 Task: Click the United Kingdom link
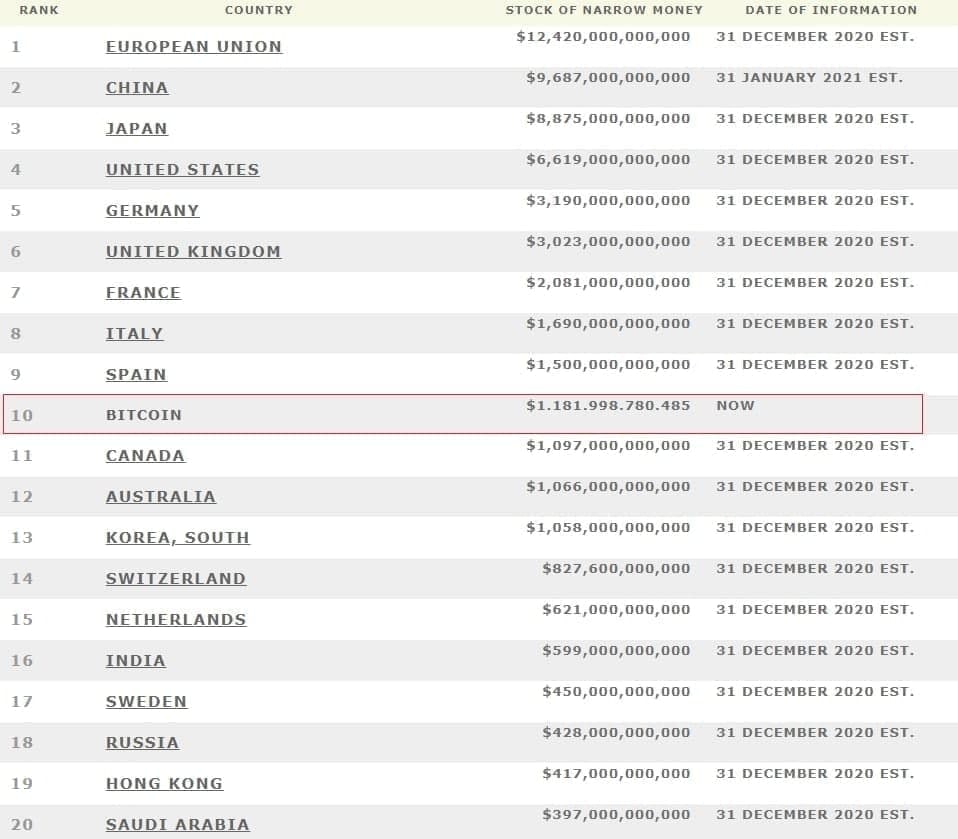[x=193, y=252]
